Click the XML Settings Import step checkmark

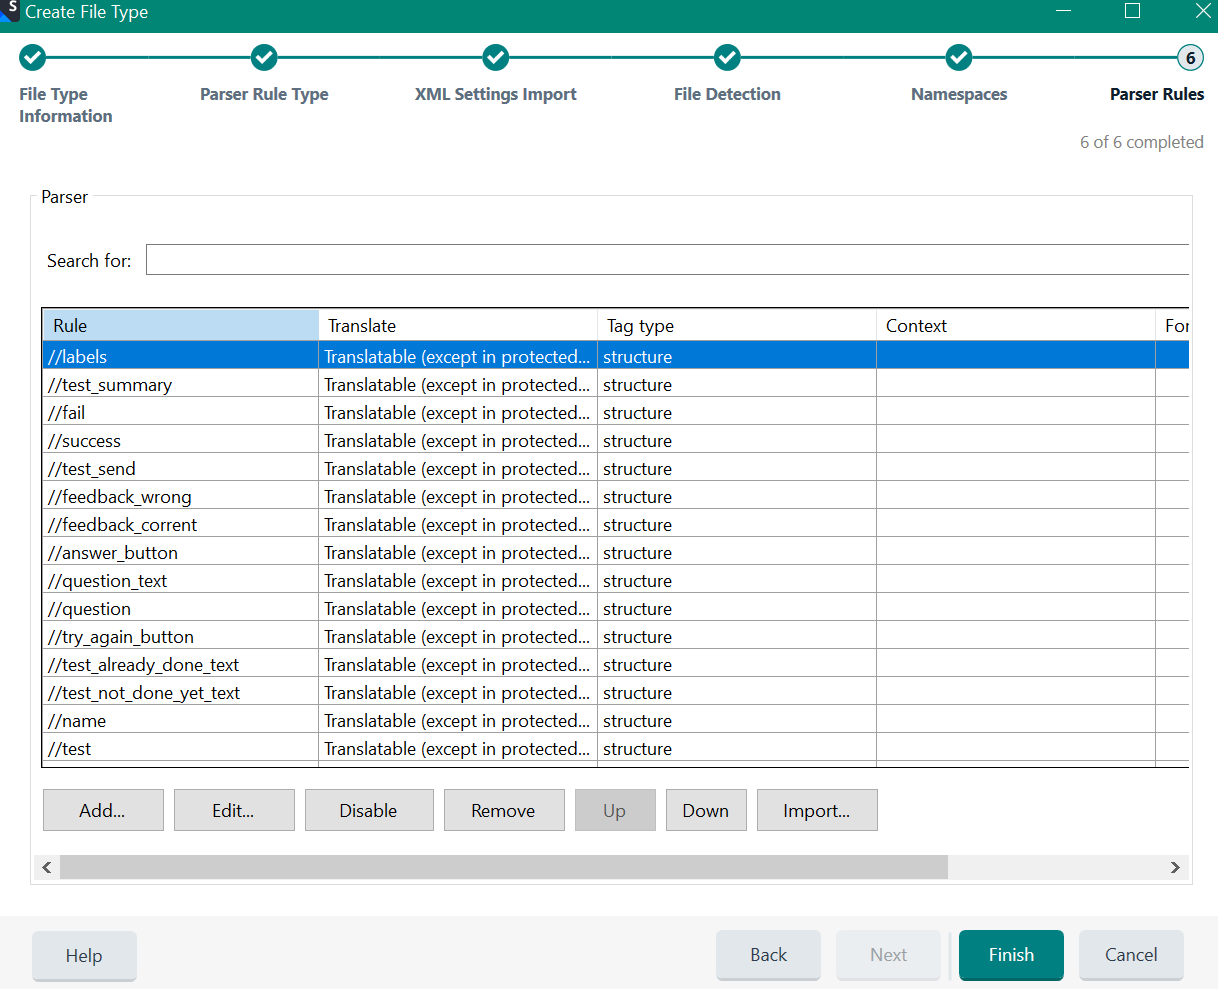click(496, 58)
